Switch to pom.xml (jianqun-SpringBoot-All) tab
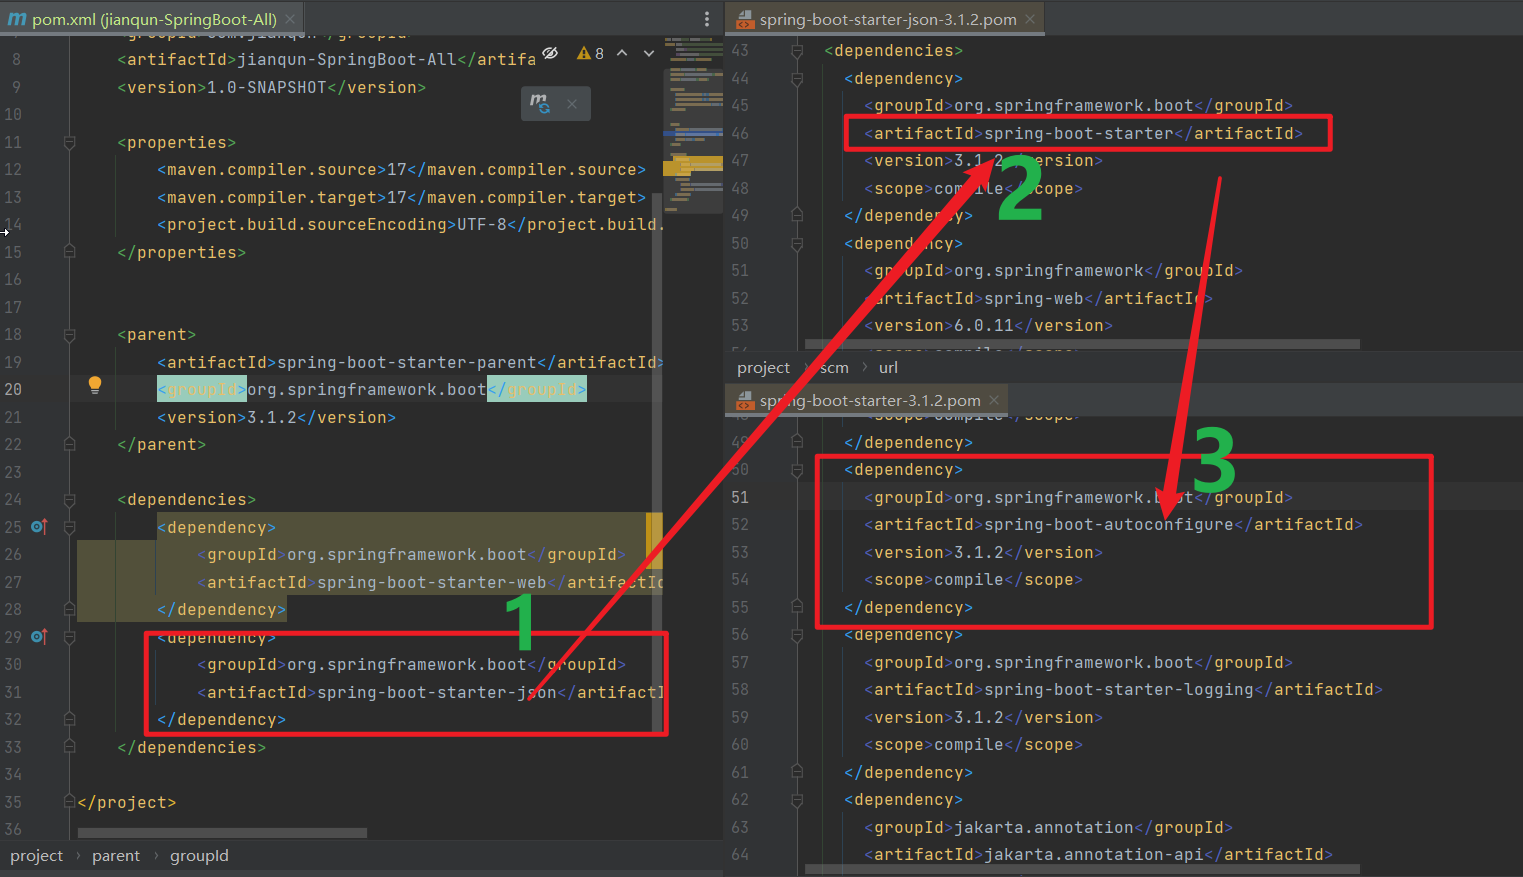1523x877 pixels. tap(154, 19)
